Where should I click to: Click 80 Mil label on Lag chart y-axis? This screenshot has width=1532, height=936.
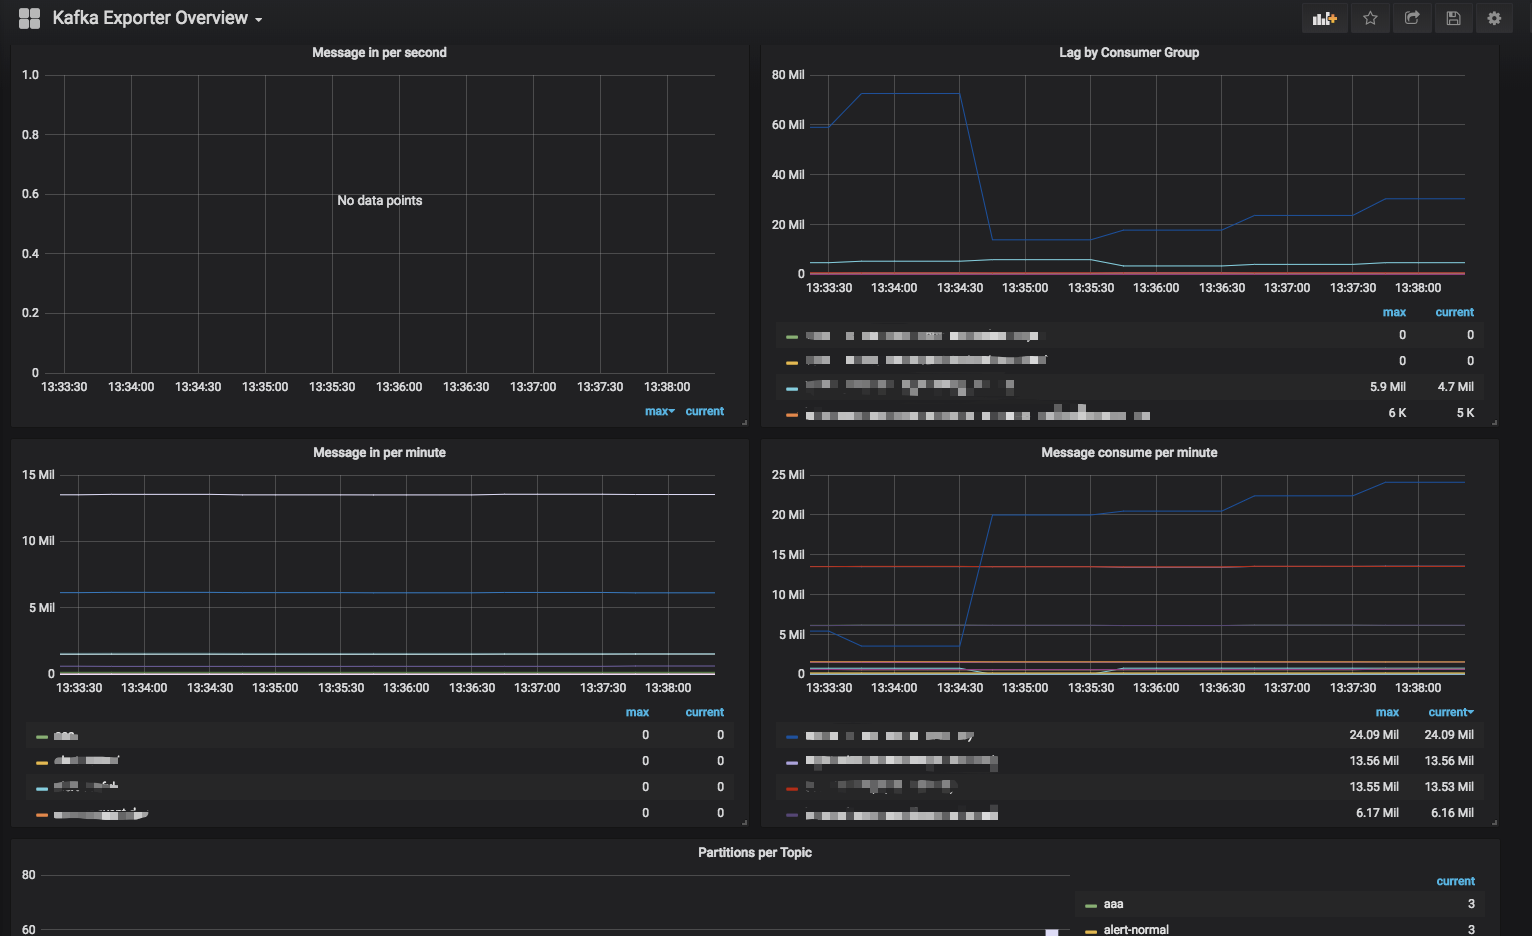coord(788,75)
